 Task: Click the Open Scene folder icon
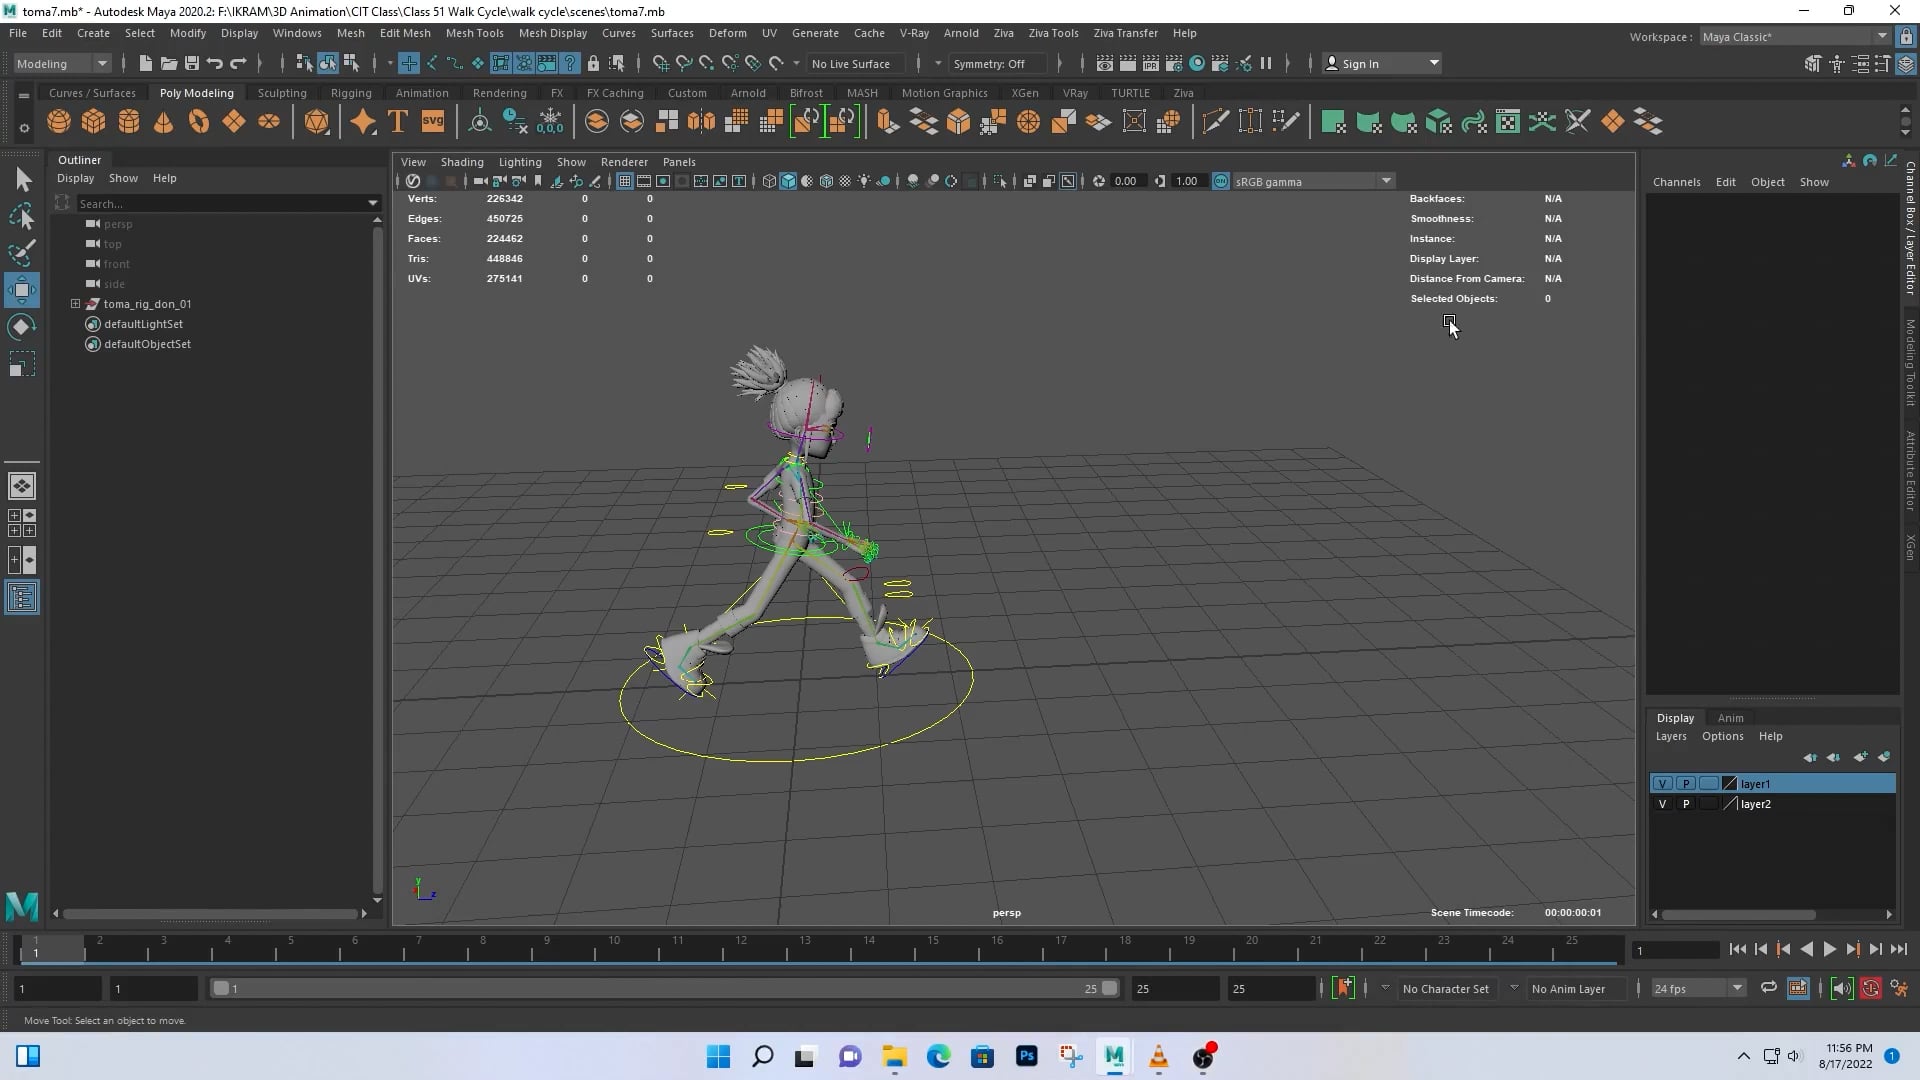(169, 63)
